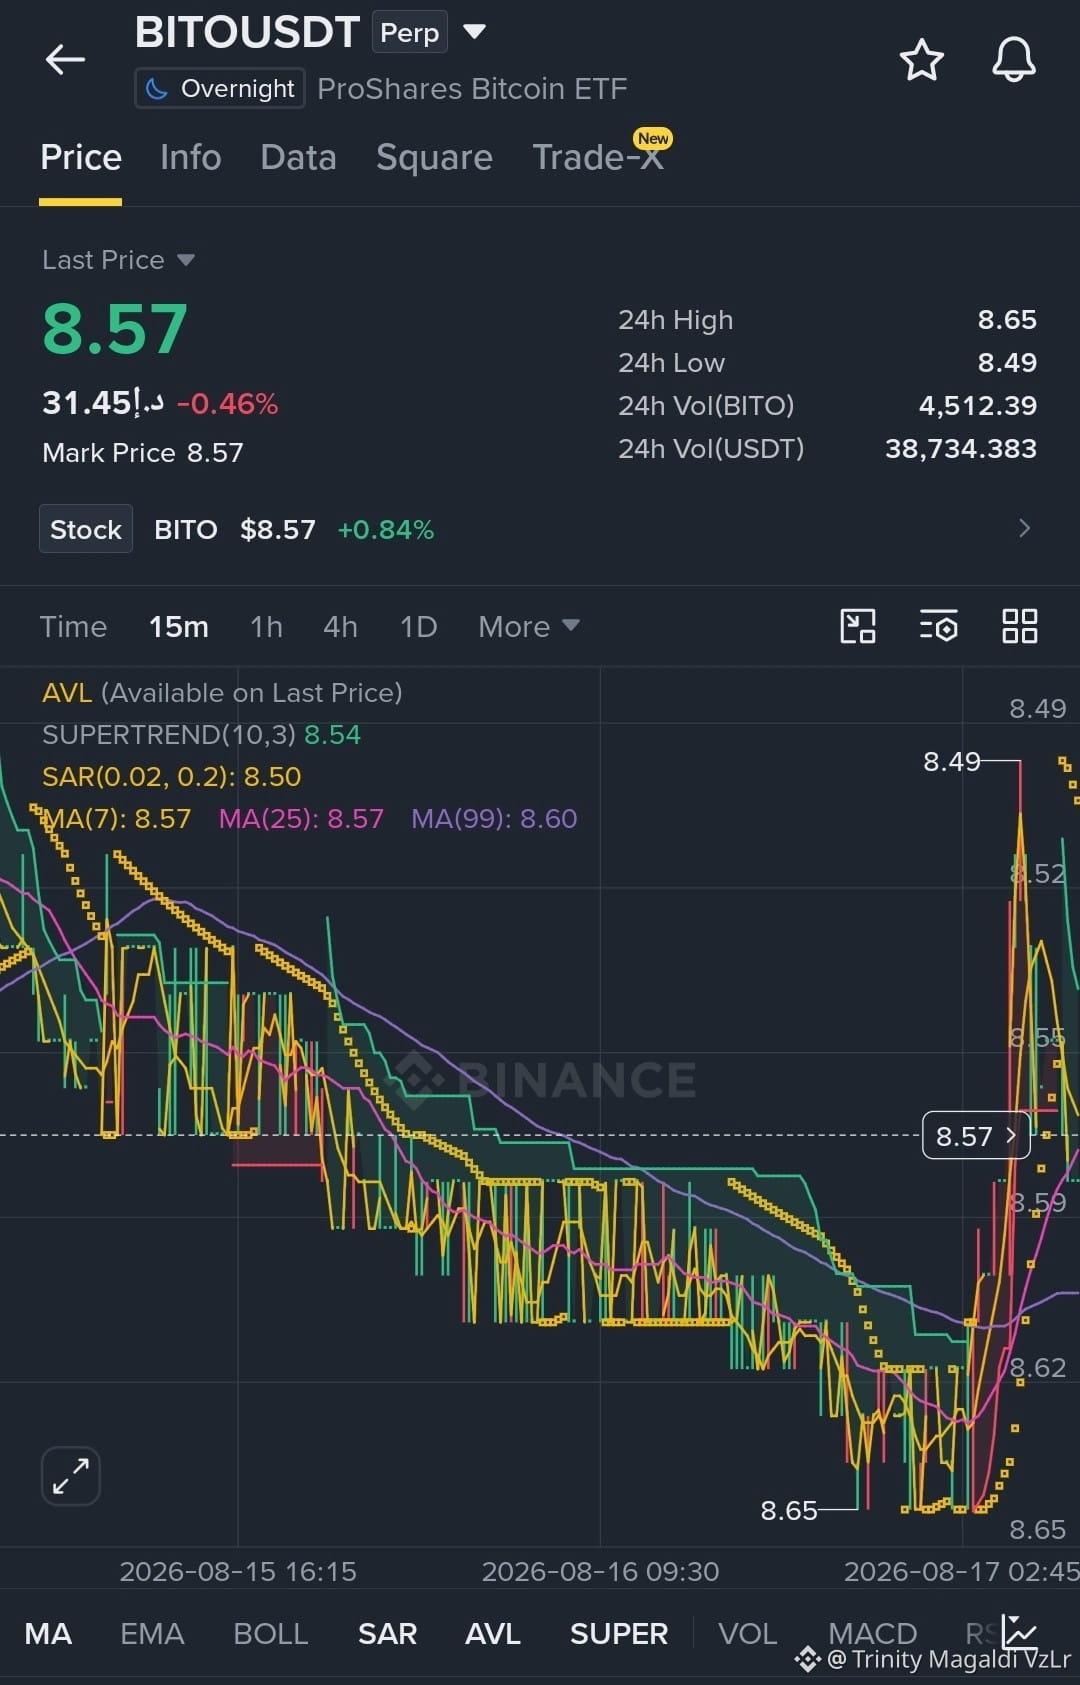
Task: Toggle the SUPER indicator
Action: coord(618,1634)
